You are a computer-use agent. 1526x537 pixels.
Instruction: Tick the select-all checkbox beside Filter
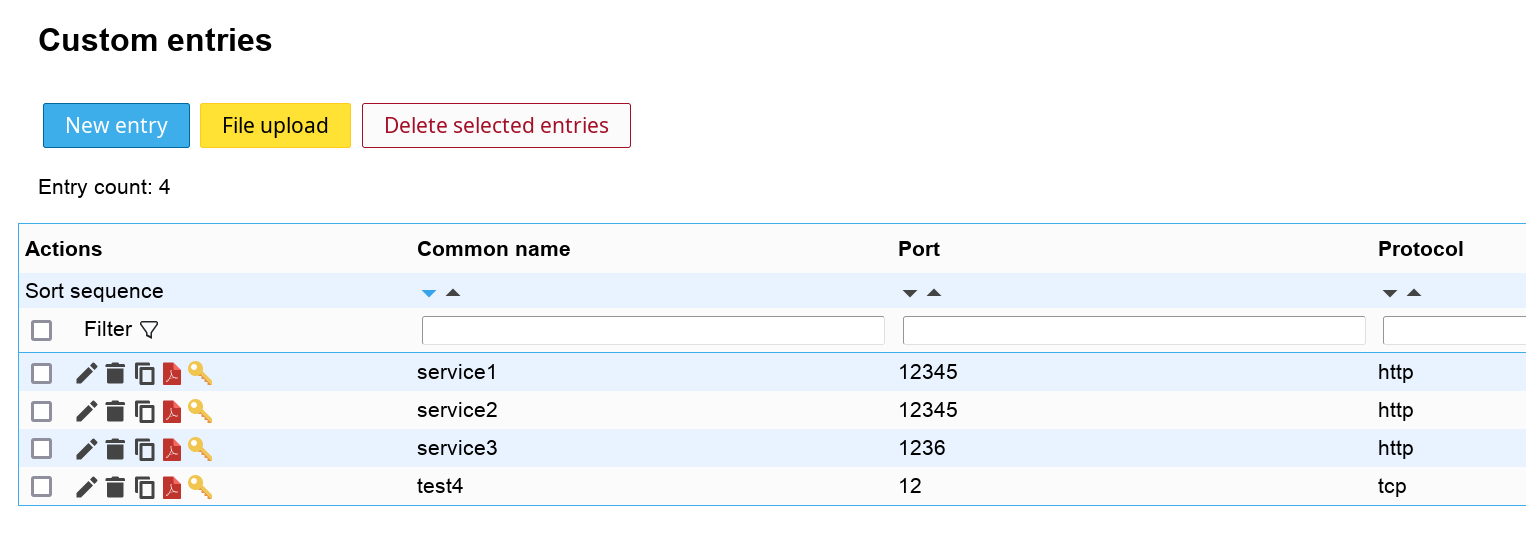click(x=41, y=330)
